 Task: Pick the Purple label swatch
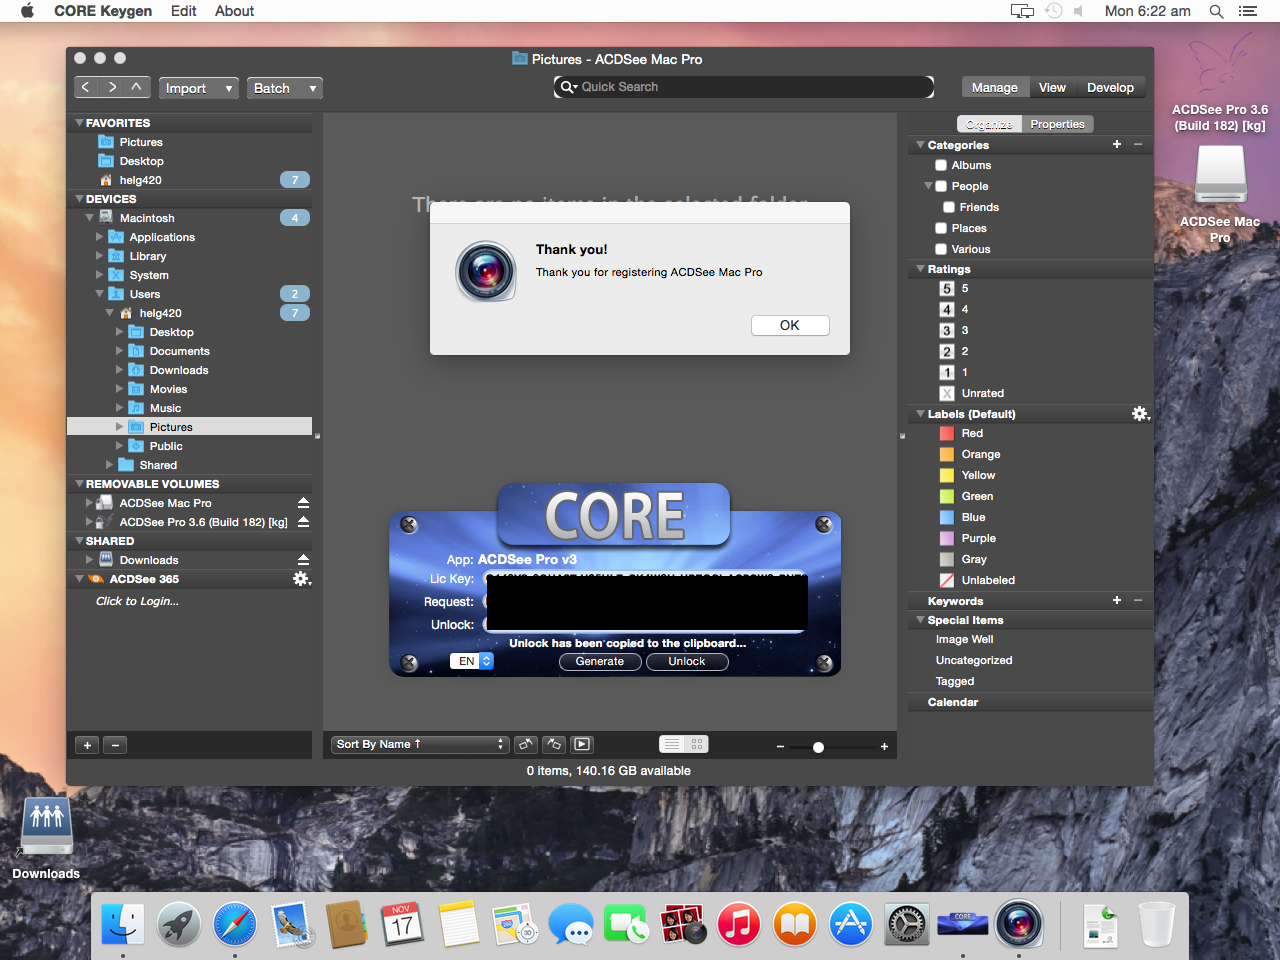(947, 538)
